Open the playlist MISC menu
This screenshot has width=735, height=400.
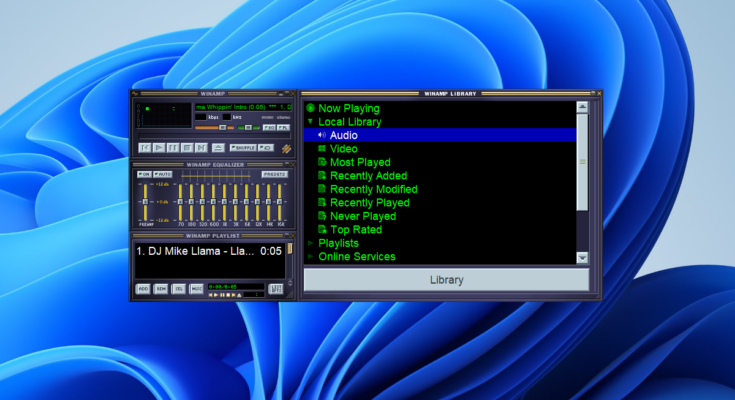197,289
